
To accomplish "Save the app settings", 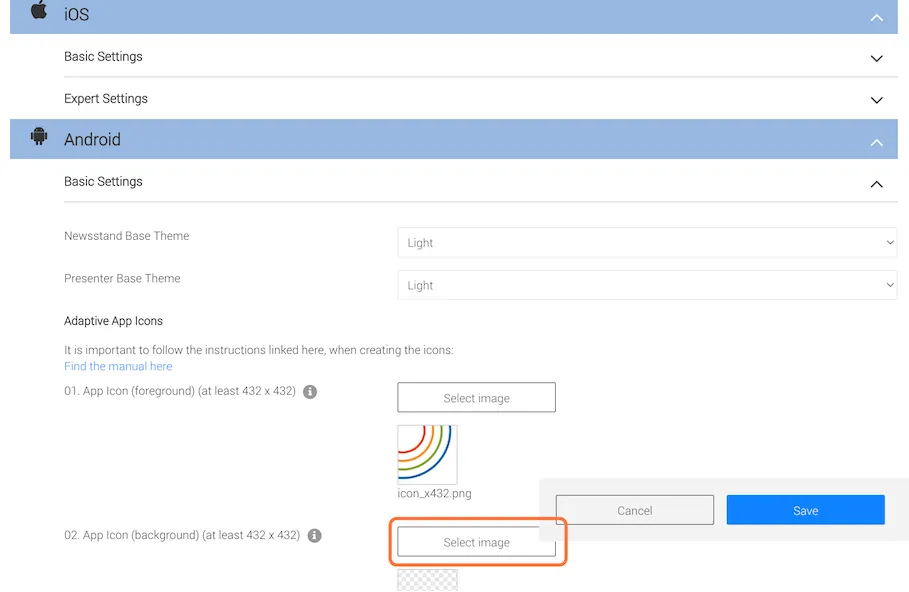I will 806,510.
